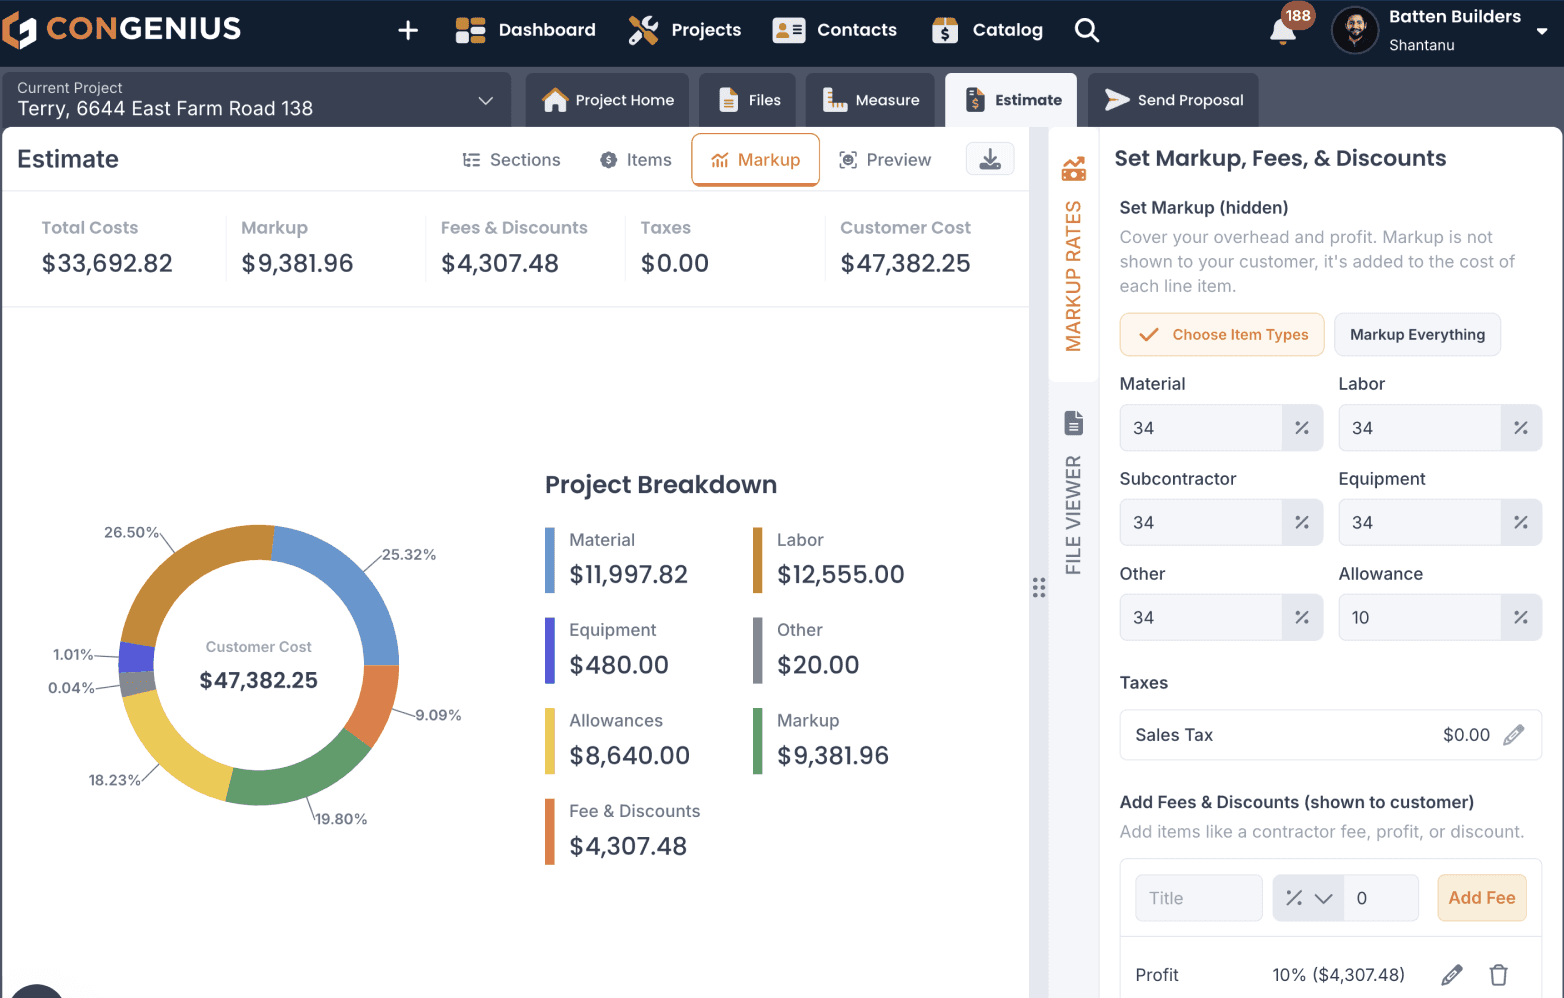The height and width of the screenshot is (998, 1564).
Task: Open the Files tab
Action: (x=748, y=100)
